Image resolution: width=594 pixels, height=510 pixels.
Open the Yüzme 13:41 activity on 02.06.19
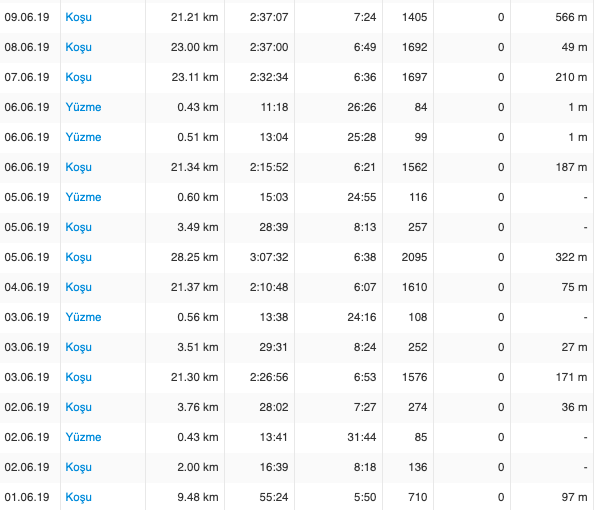coord(83,437)
